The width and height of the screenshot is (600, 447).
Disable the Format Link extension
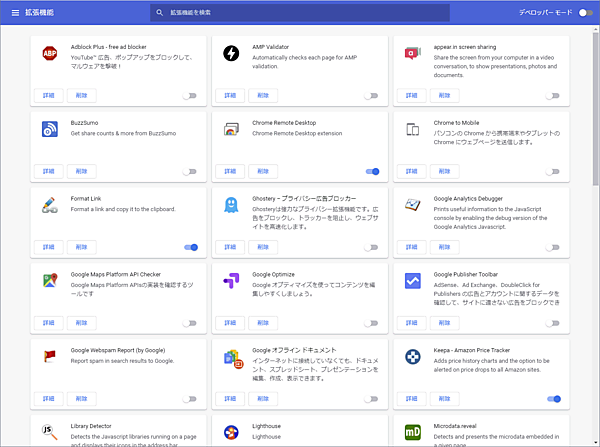pos(191,247)
